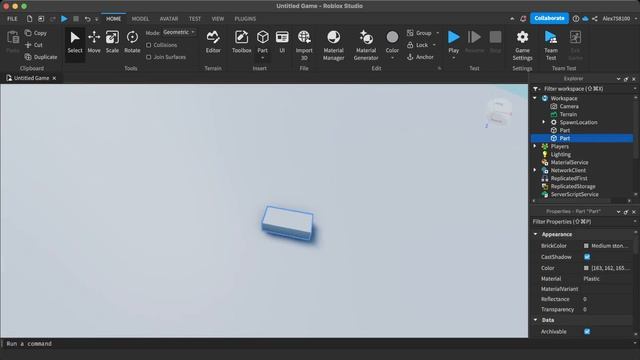Click the help question mark icon
Screen dimensions: 640x360
pos(576,19)
